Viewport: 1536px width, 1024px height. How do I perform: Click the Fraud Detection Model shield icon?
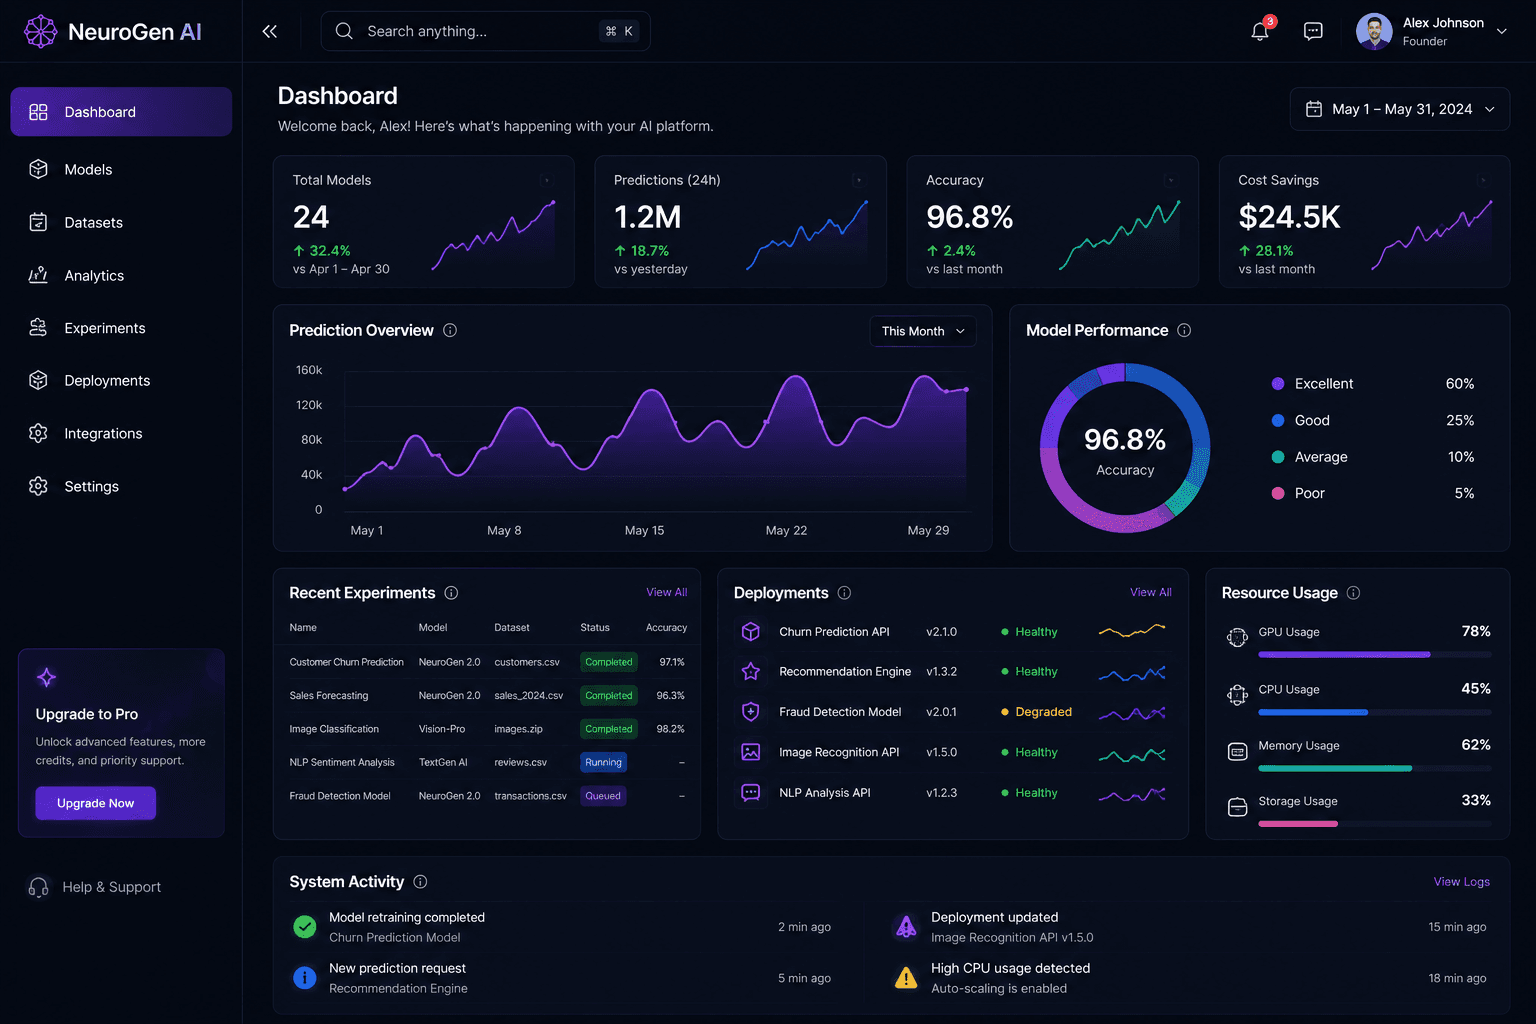click(x=751, y=712)
